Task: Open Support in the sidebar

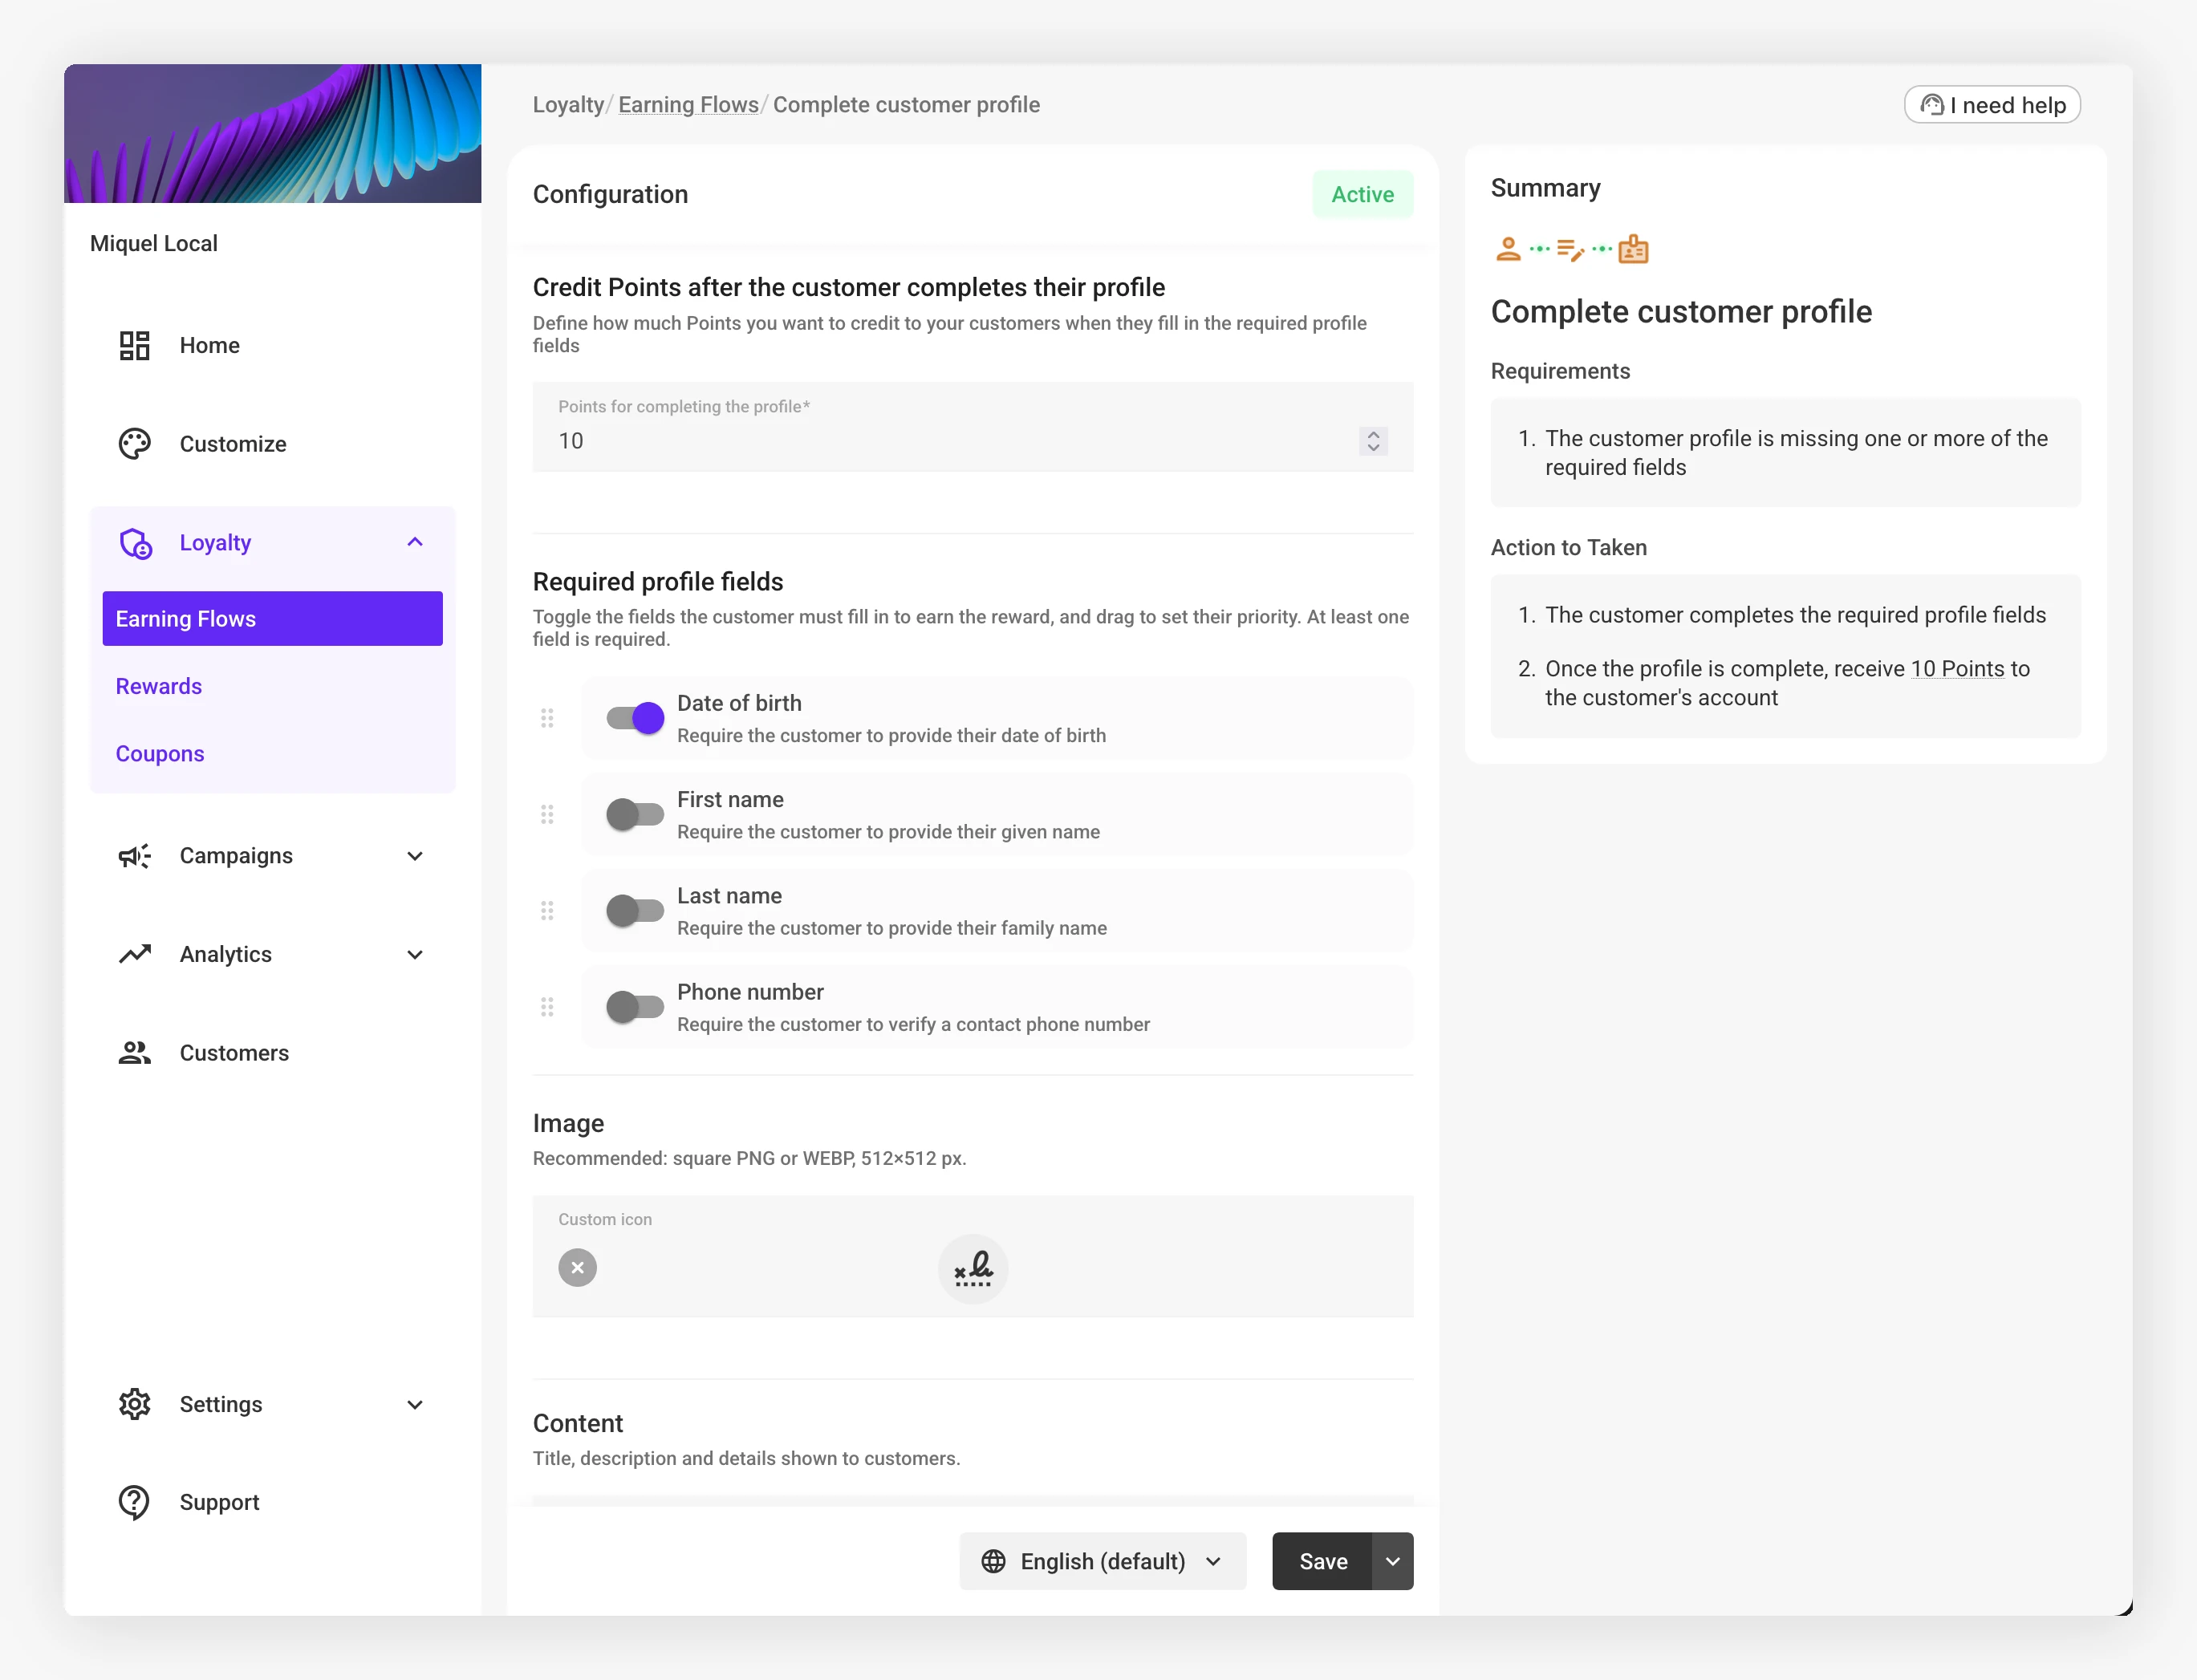Action: point(272,1502)
